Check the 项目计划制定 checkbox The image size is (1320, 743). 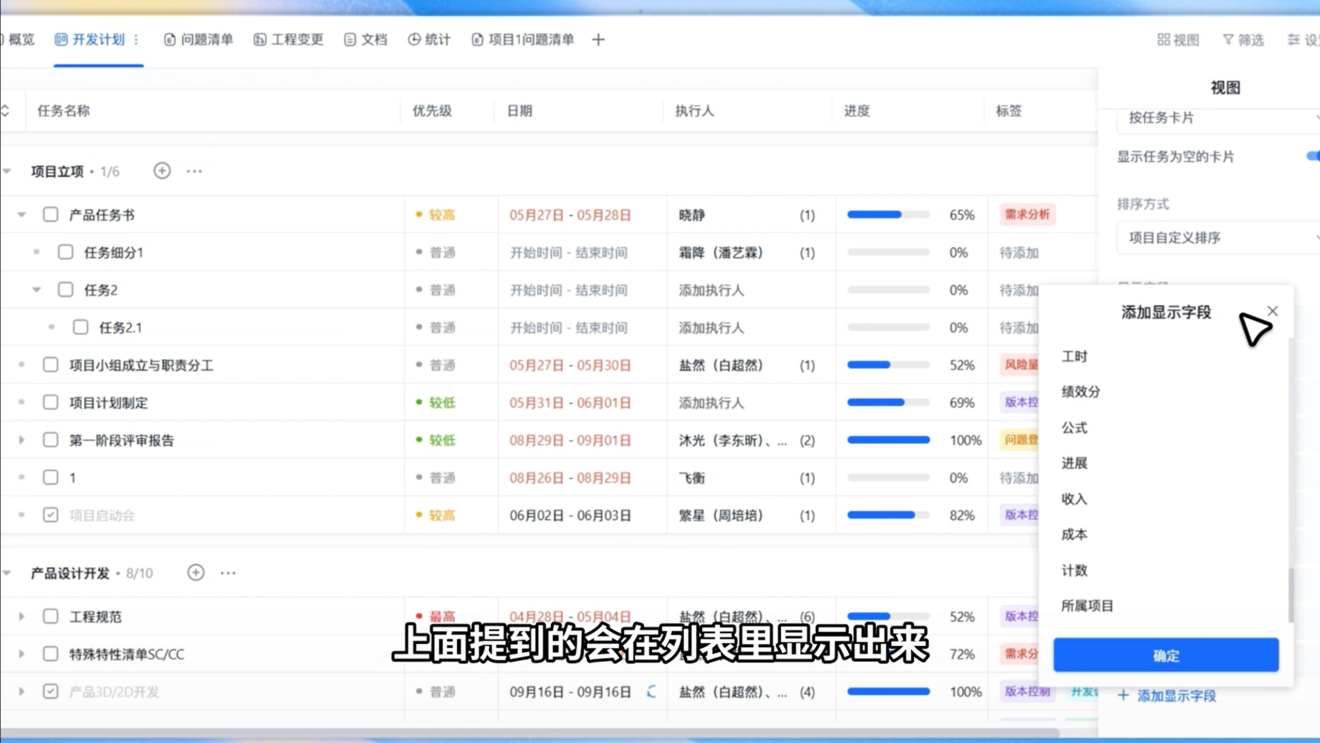50,402
